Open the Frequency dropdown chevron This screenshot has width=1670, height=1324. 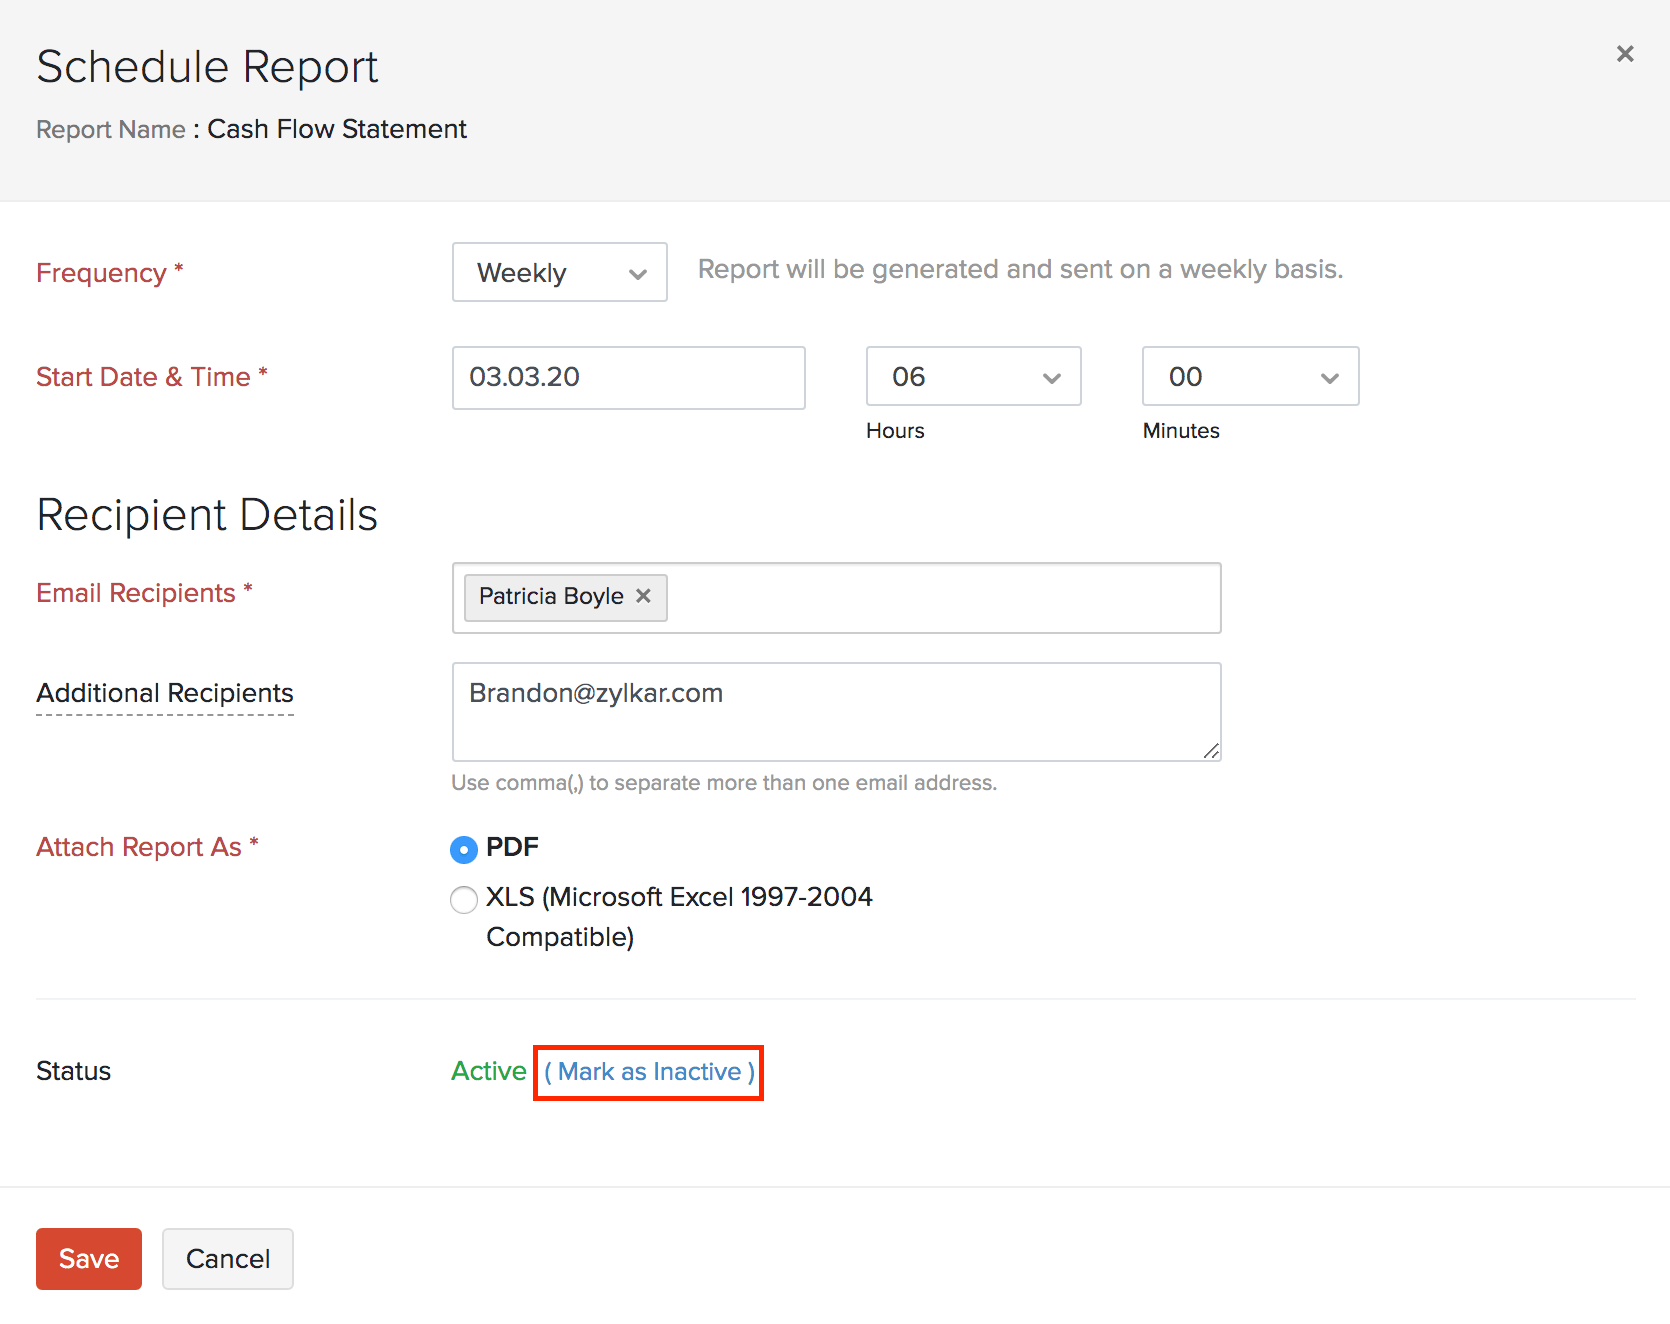click(x=639, y=272)
